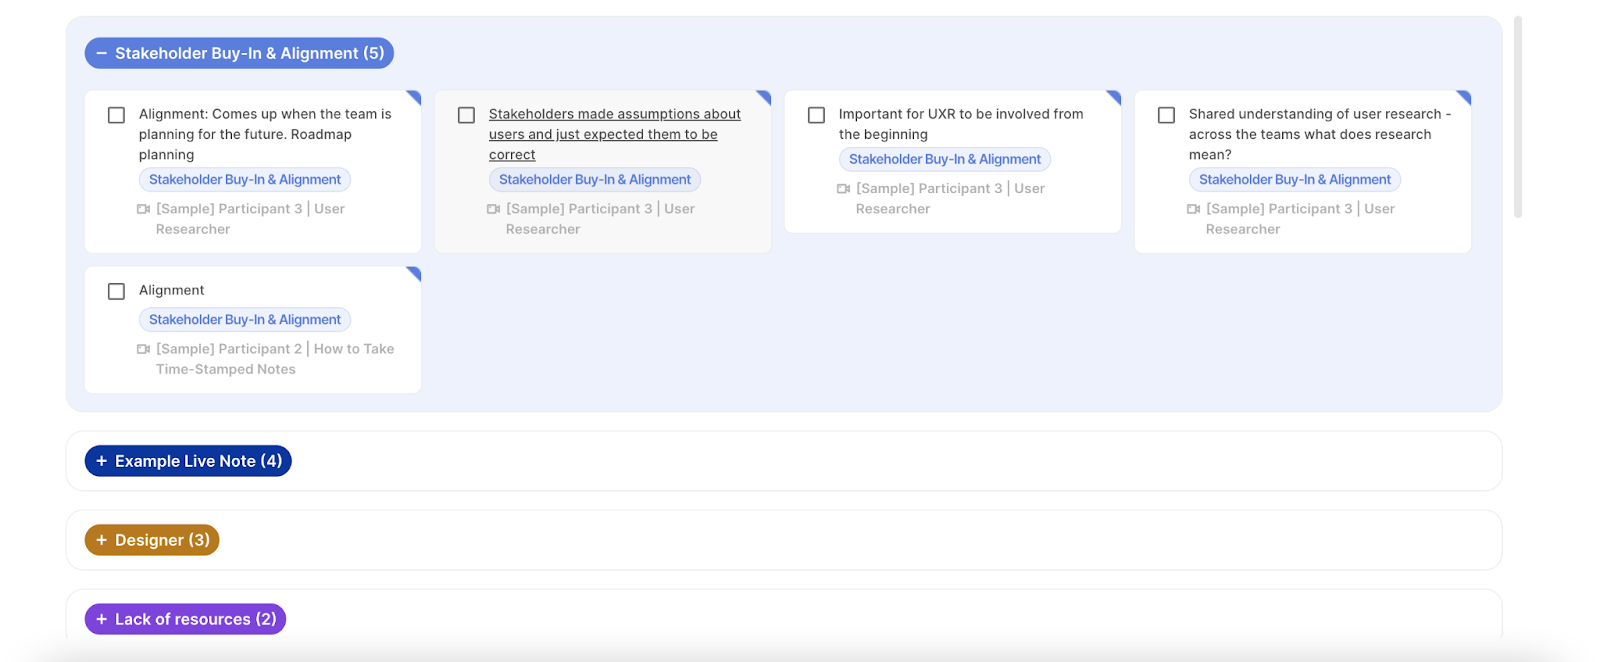The width and height of the screenshot is (1600, 662).
Task: Click tag on UXR involvement note
Action: point(944,159)
